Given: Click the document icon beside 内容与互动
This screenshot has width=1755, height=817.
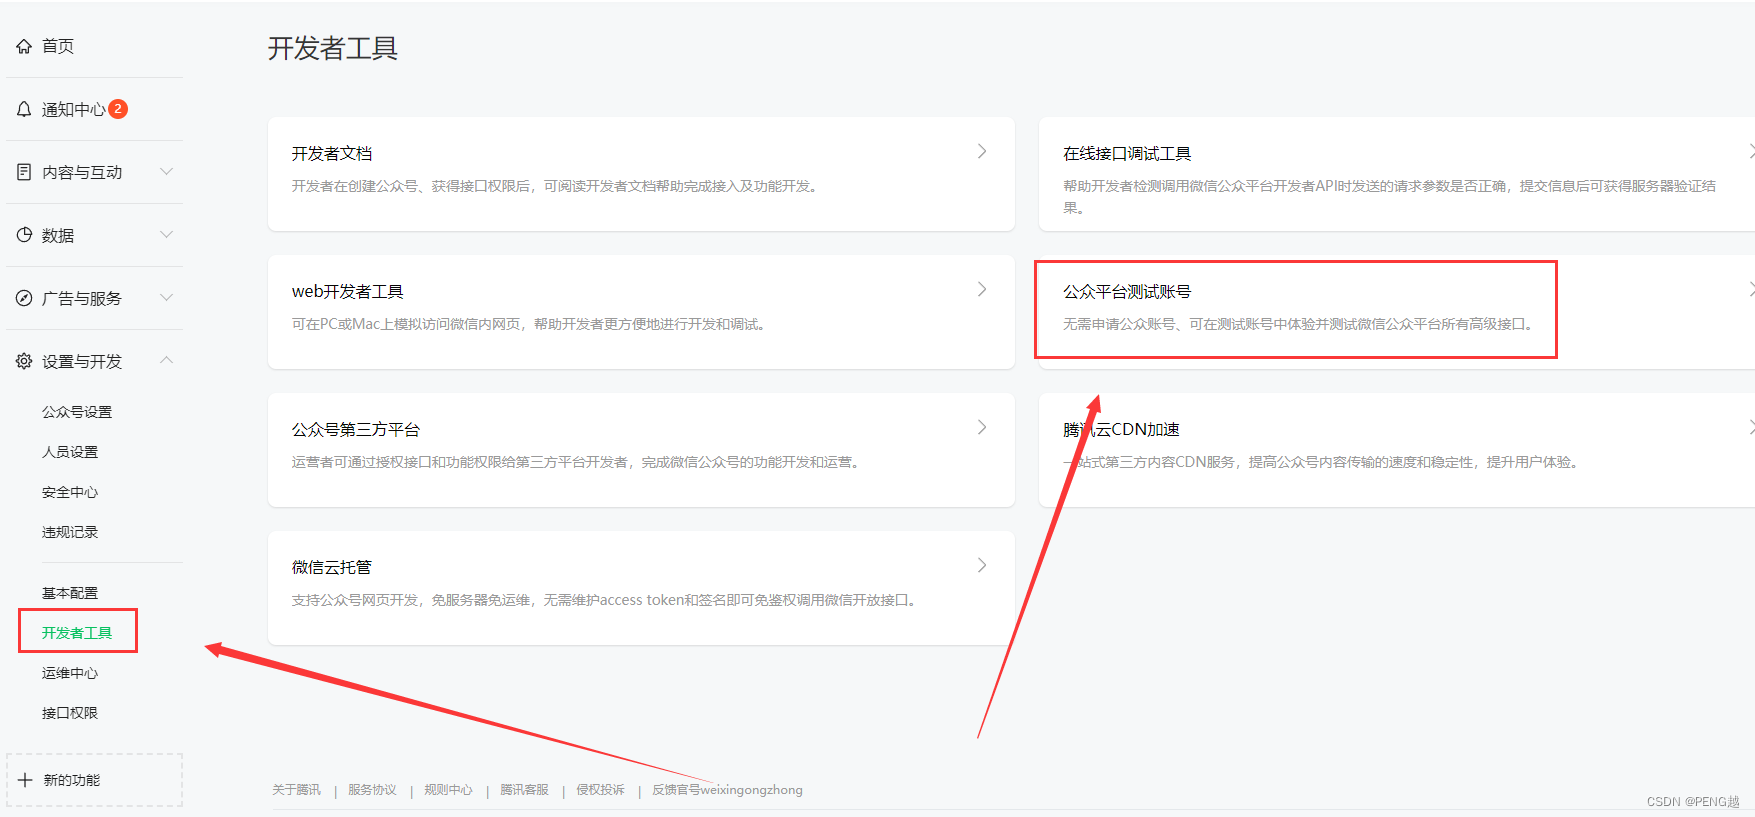Looking at the screenshot, I should pyautogui.click(x=24, y=172).
